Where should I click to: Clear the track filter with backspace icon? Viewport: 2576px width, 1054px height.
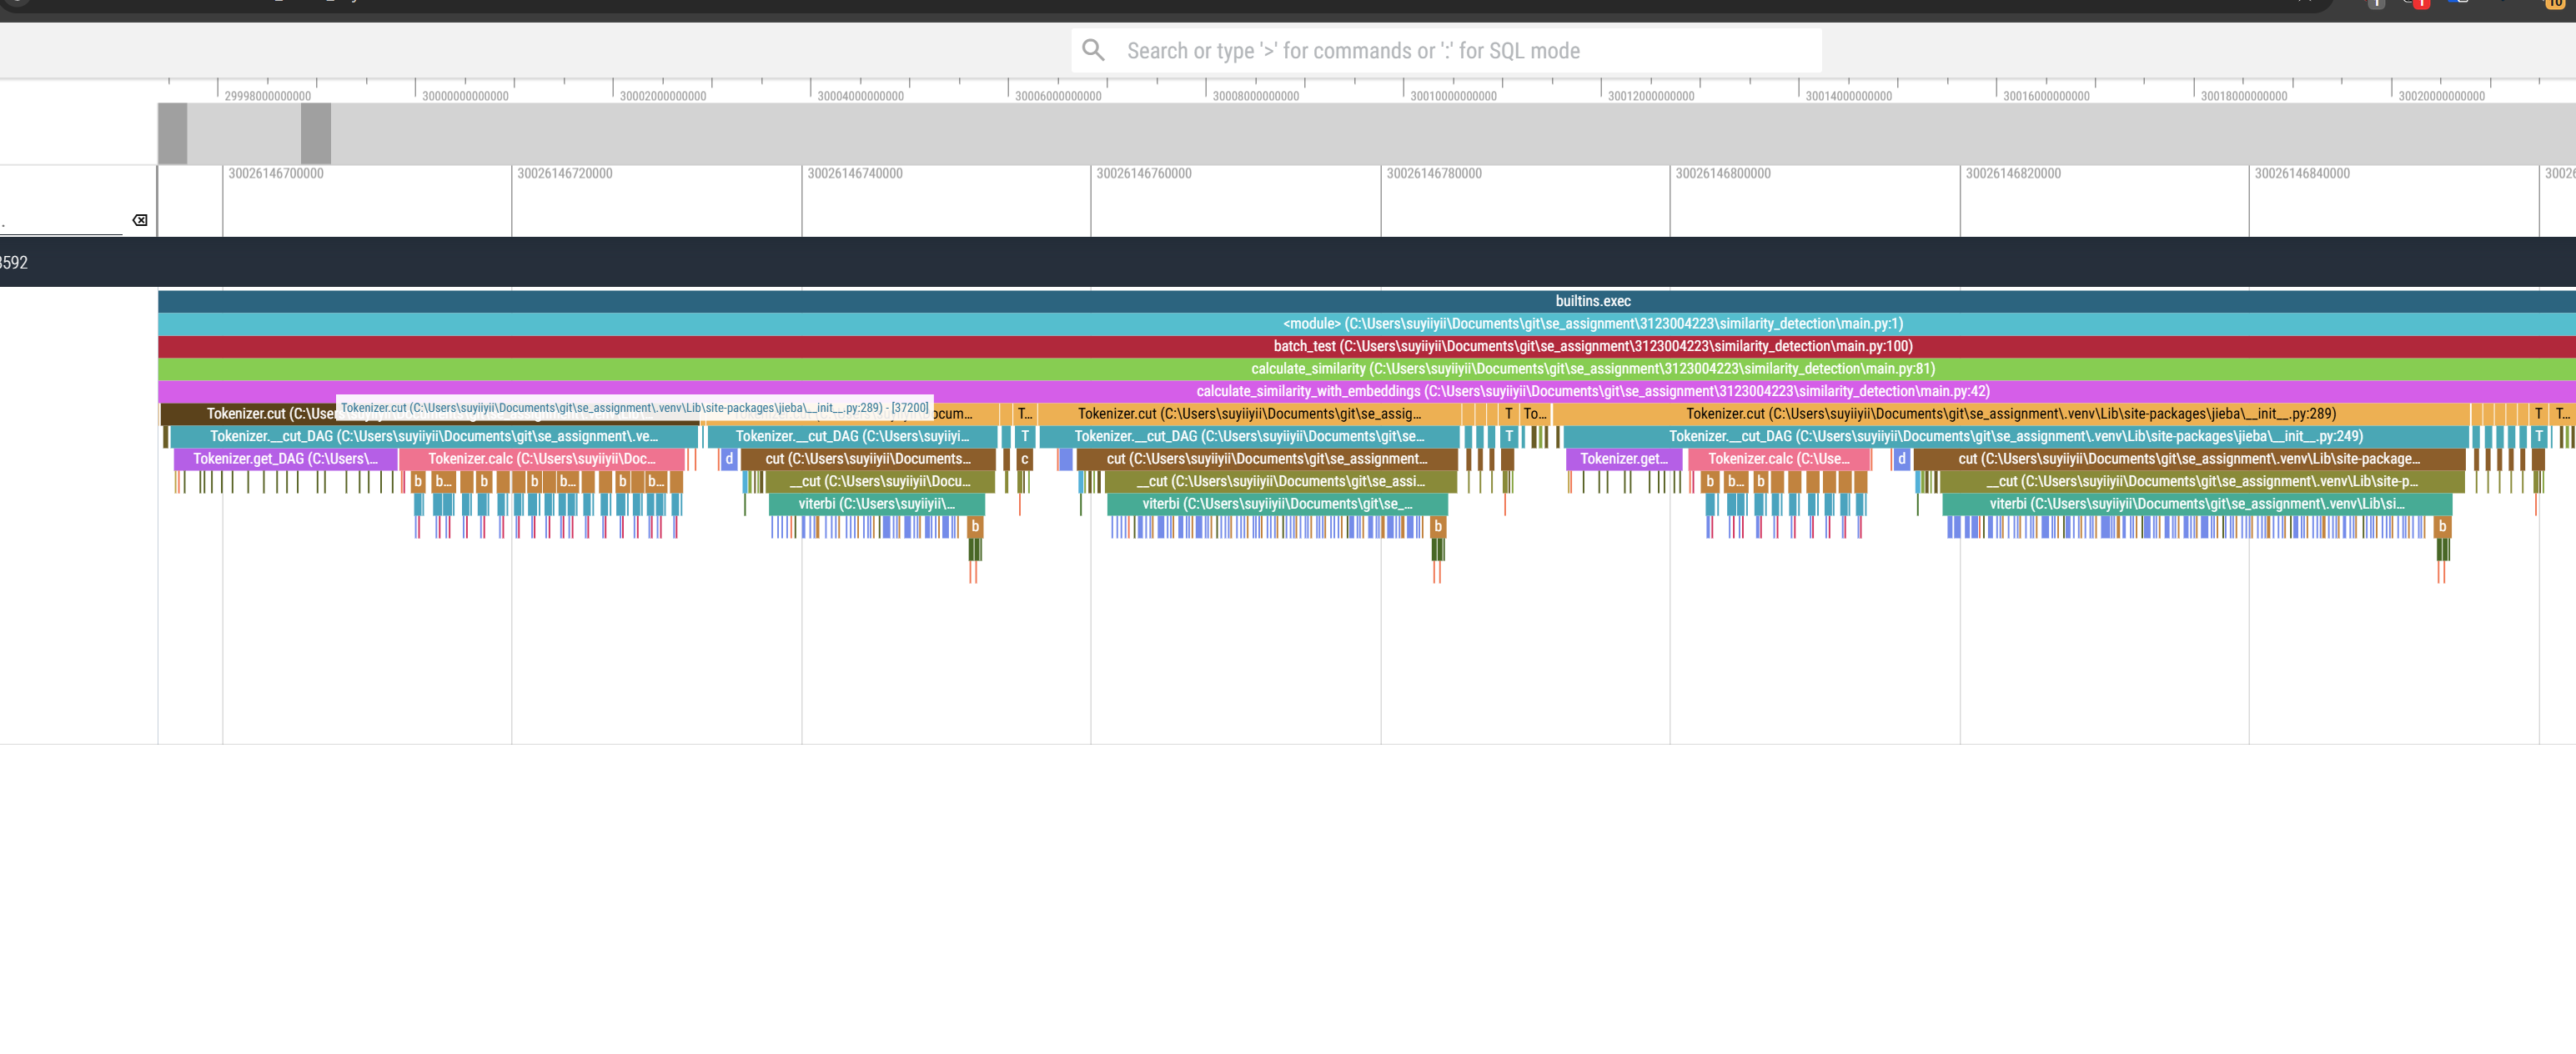(140, 220)
